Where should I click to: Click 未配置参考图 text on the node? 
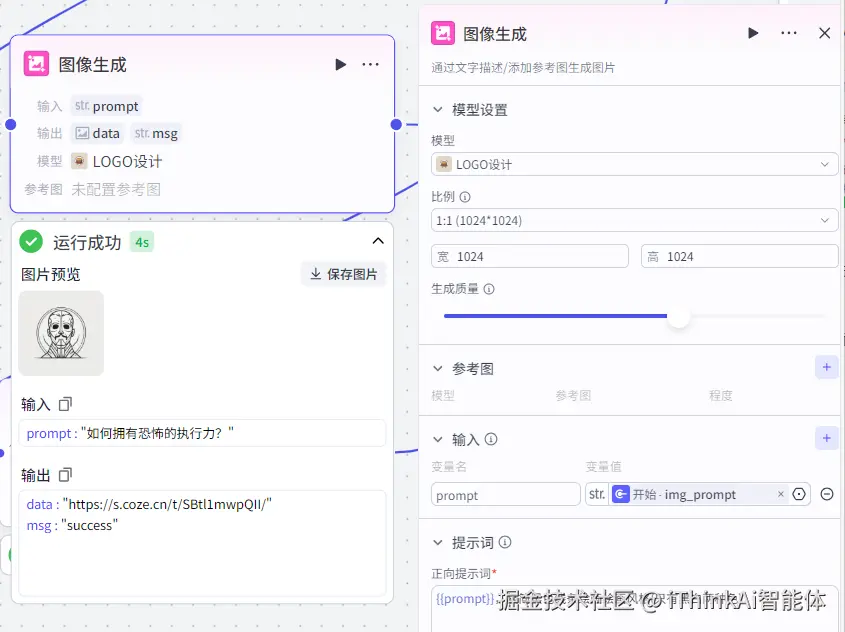pos(116,190)
